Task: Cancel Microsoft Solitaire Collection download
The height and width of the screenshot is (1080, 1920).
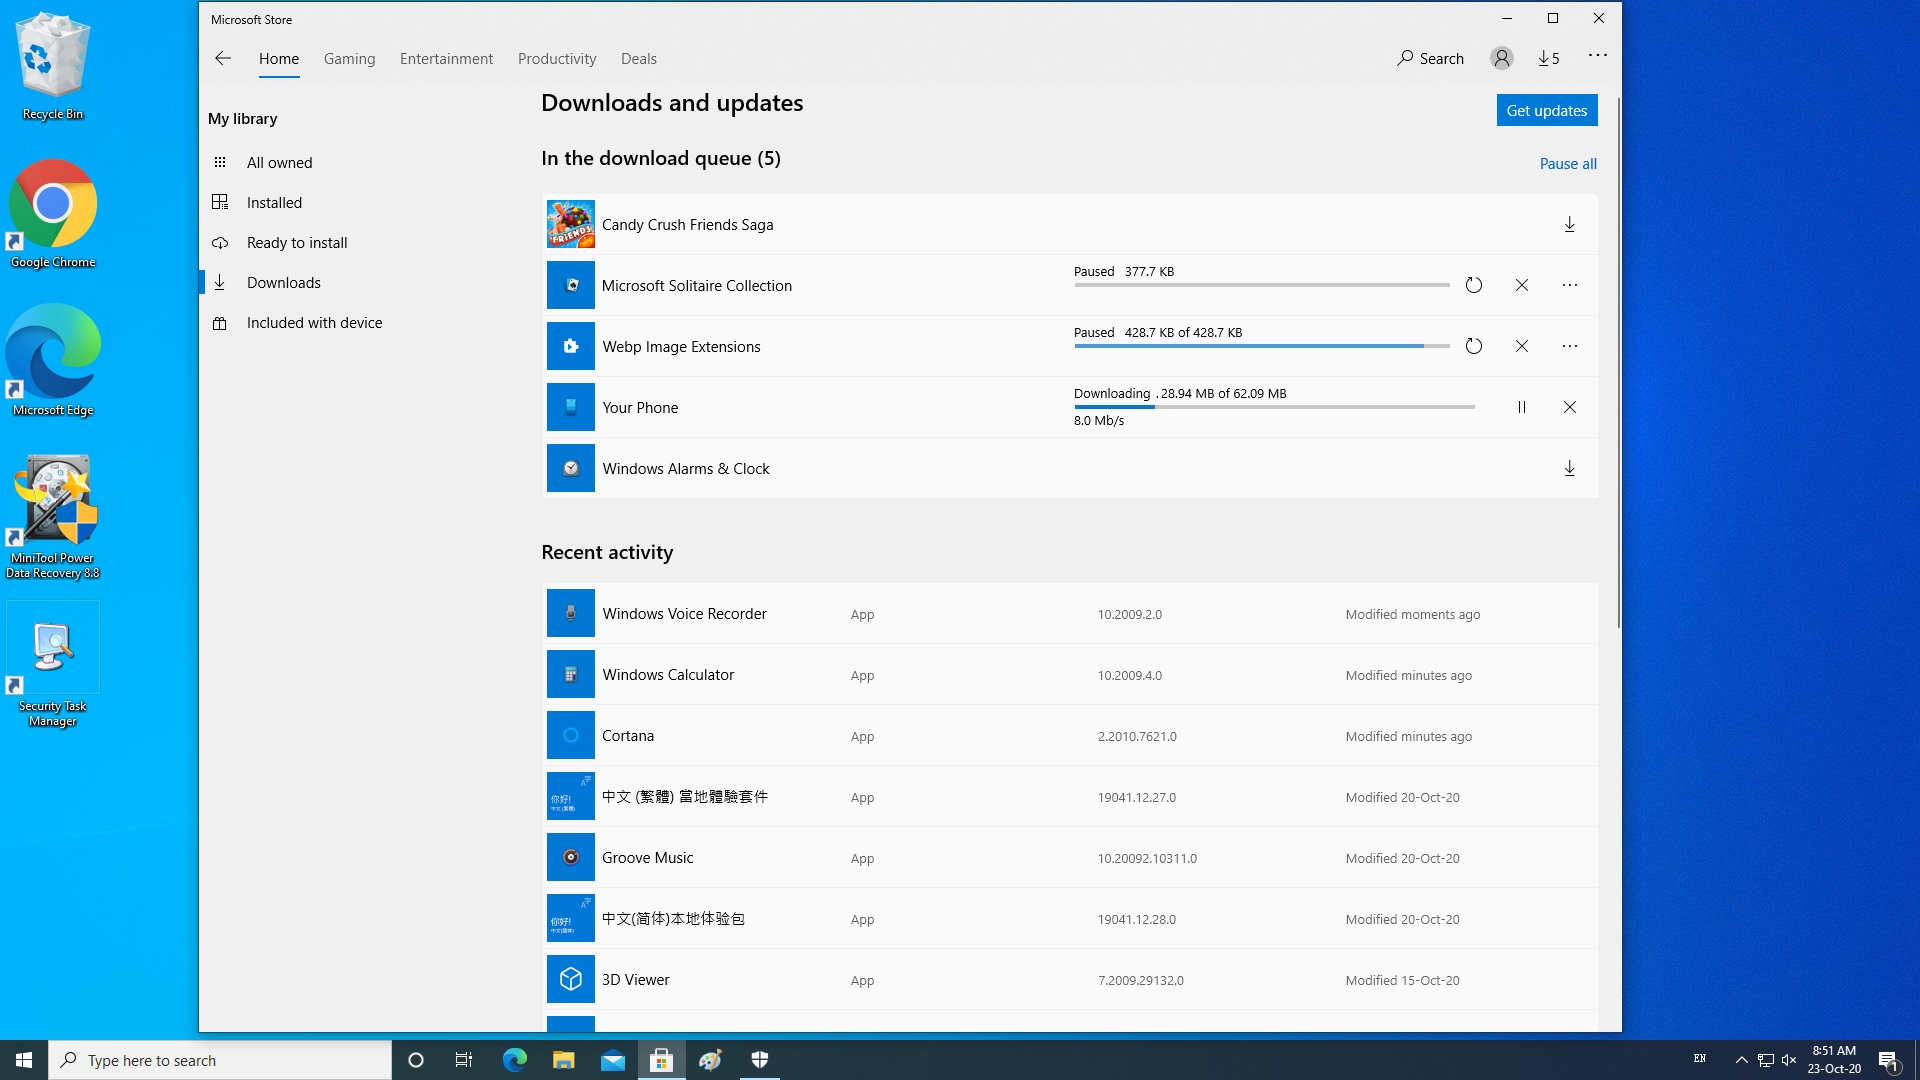Action: (1521, 286)
